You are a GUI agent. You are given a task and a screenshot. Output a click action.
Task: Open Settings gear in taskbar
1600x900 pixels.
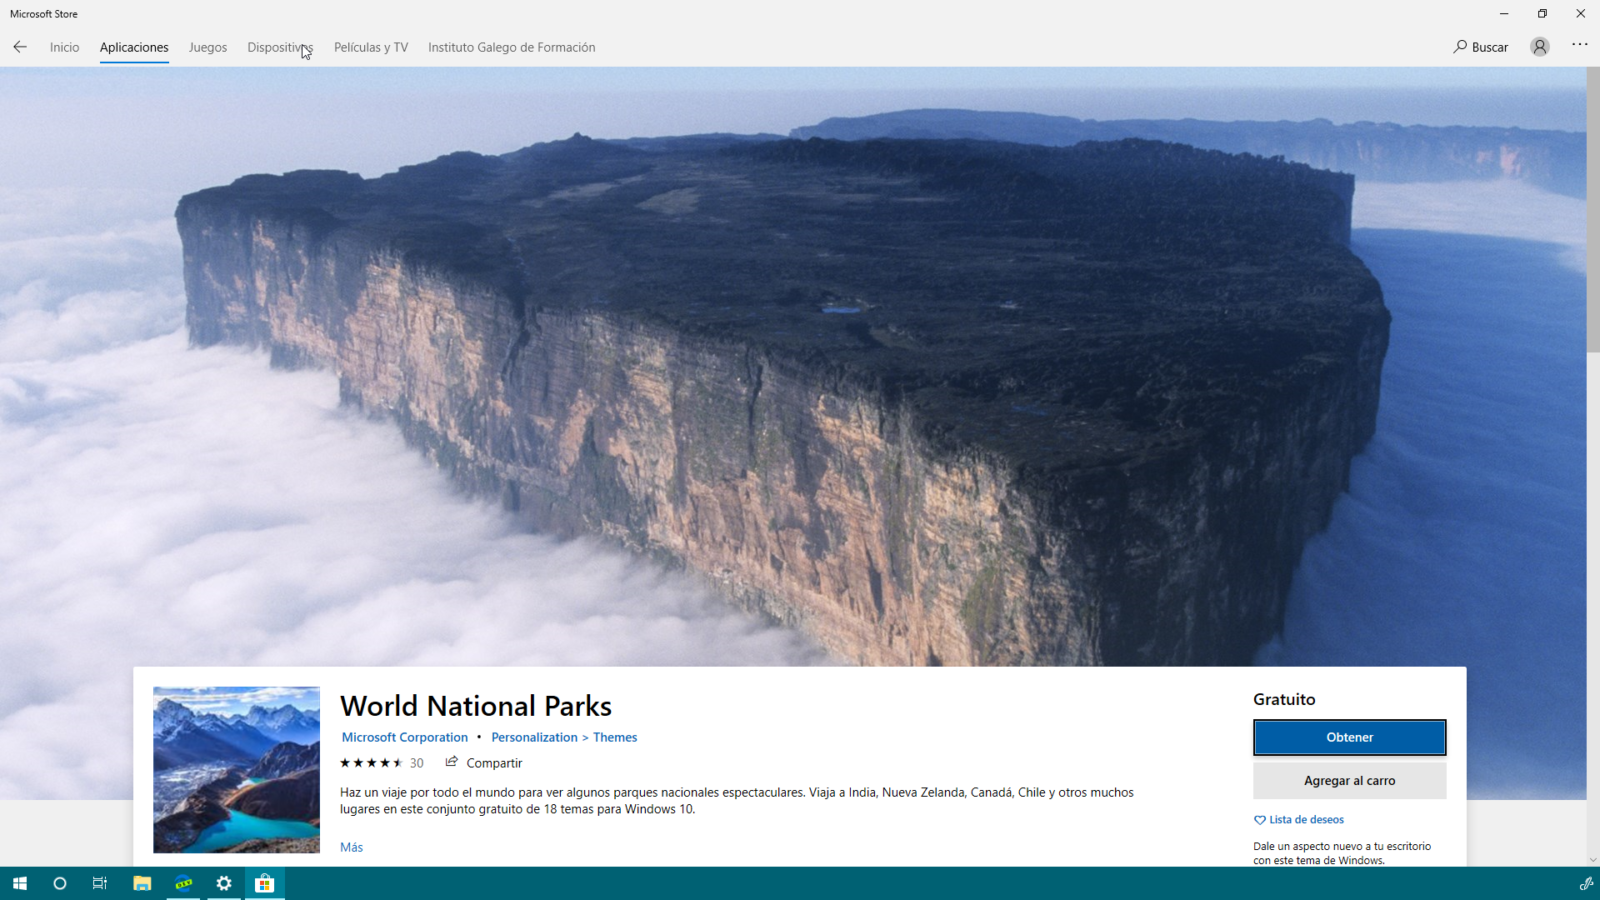(224, 883)
